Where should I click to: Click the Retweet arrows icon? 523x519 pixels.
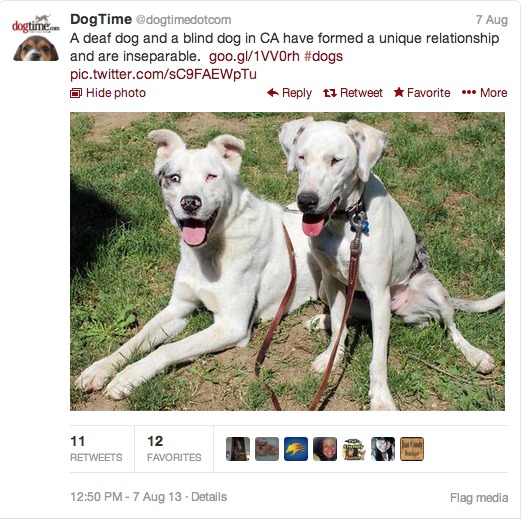click(x=330, y=93)
